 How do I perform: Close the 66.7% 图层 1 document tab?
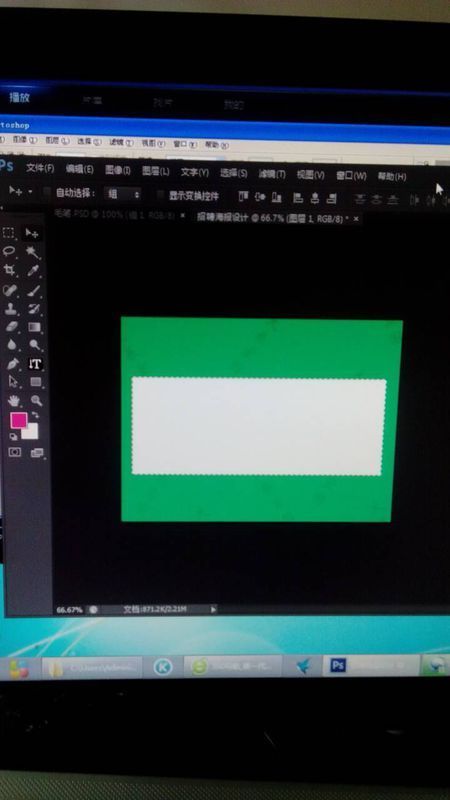(x=356, y=218)
